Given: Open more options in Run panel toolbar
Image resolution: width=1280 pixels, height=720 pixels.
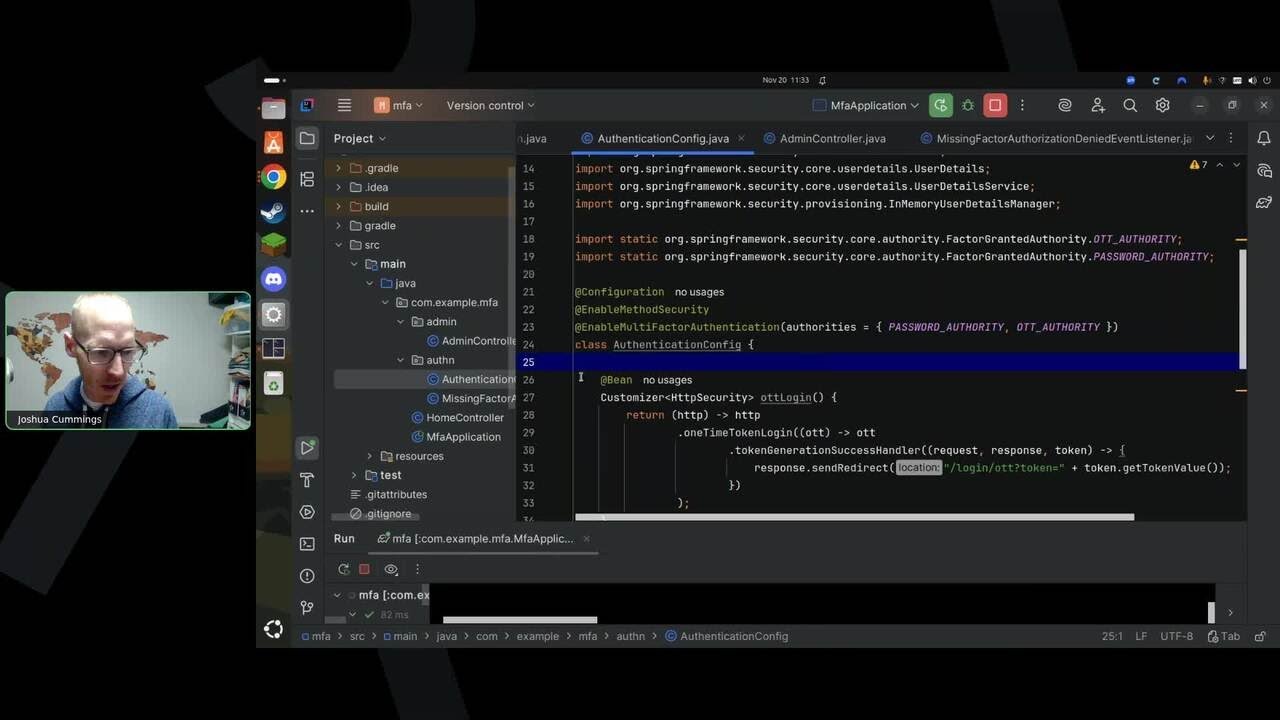Looking at the screenshot, I should [x=417, y=569].
